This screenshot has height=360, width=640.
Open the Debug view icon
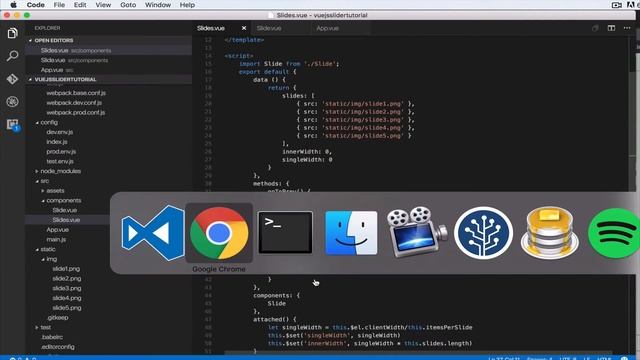click(x=12, y=102)
